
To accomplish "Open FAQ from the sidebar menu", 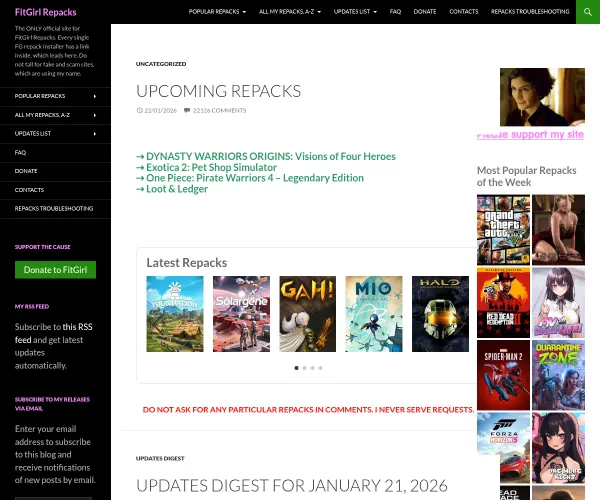I will (x=21, y=152).
